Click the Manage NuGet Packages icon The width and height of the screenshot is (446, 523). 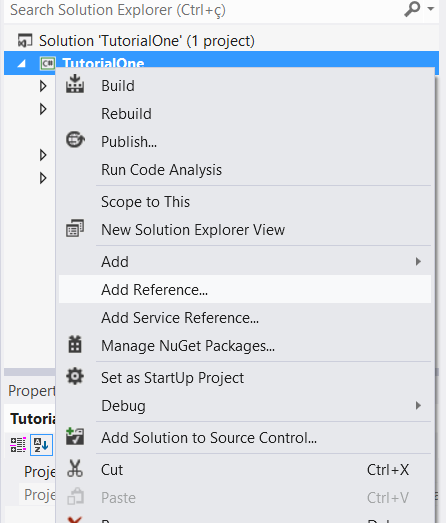coord(75,345)
